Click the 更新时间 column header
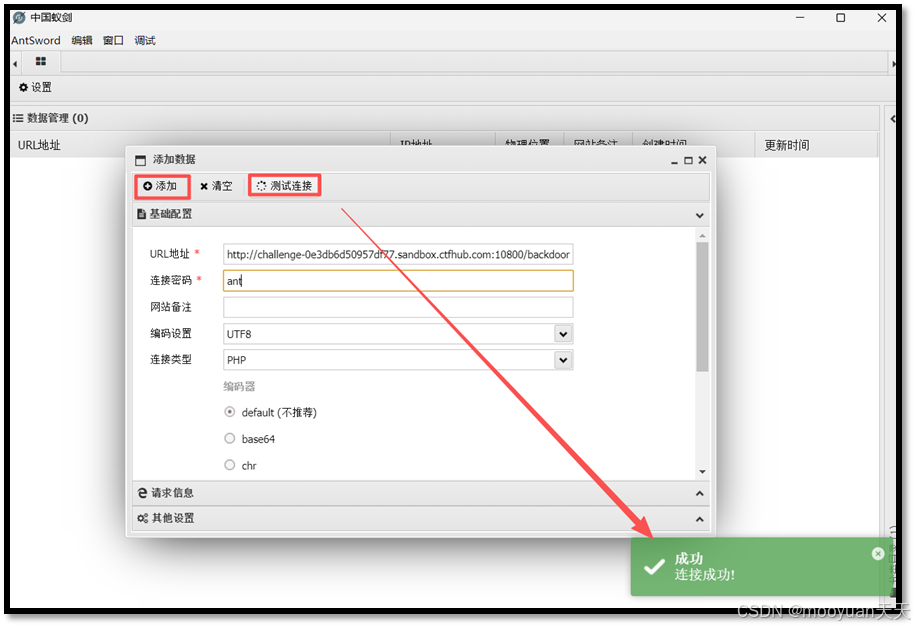The height and width of the screenshot is (627, 915). coord(787,145)
